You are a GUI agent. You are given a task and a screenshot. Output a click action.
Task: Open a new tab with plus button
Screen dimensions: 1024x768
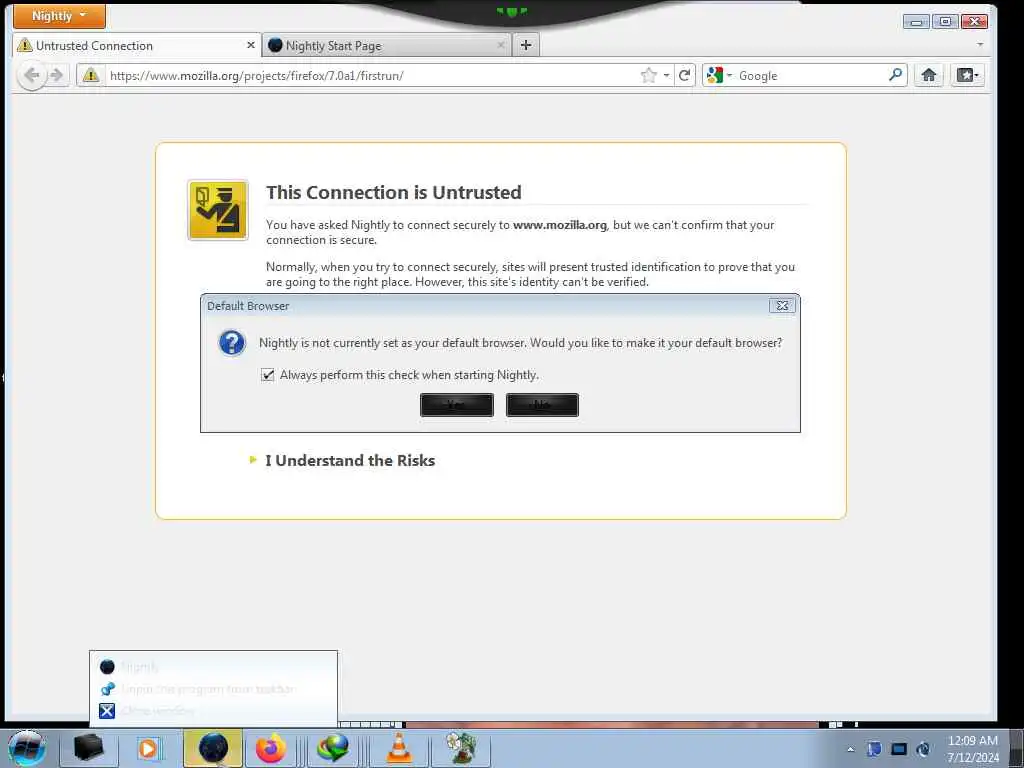pyautogui.click(x=526, y=45)
